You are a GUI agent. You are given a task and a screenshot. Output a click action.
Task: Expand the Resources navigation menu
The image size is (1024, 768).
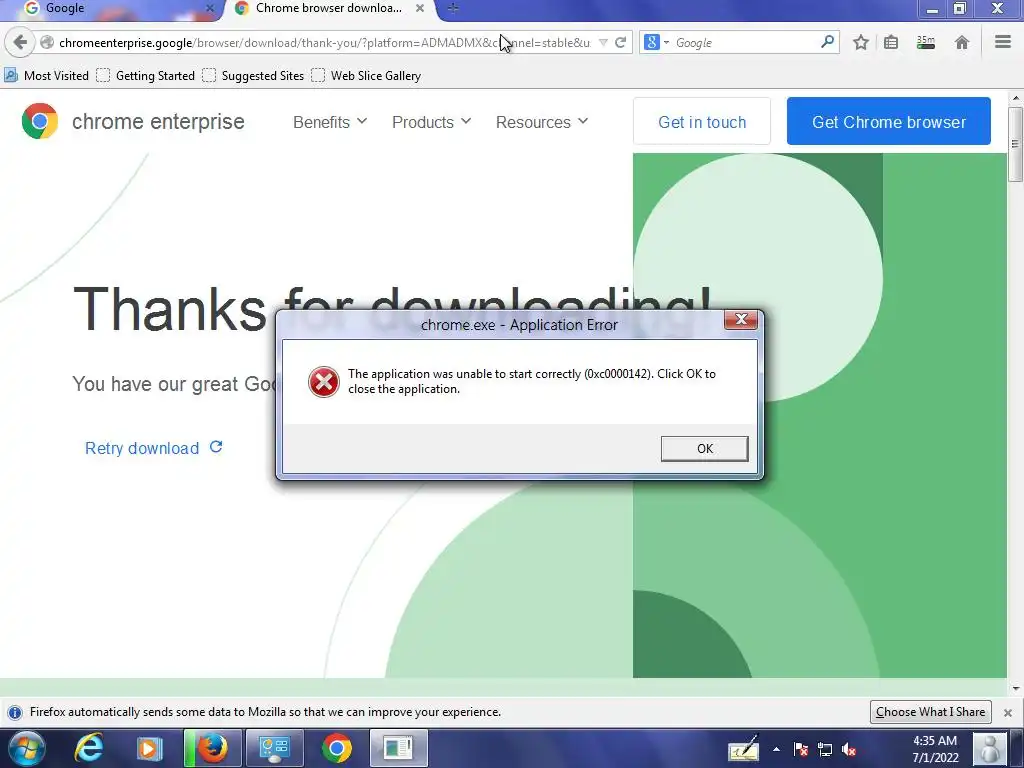click(x=541, y=122)
